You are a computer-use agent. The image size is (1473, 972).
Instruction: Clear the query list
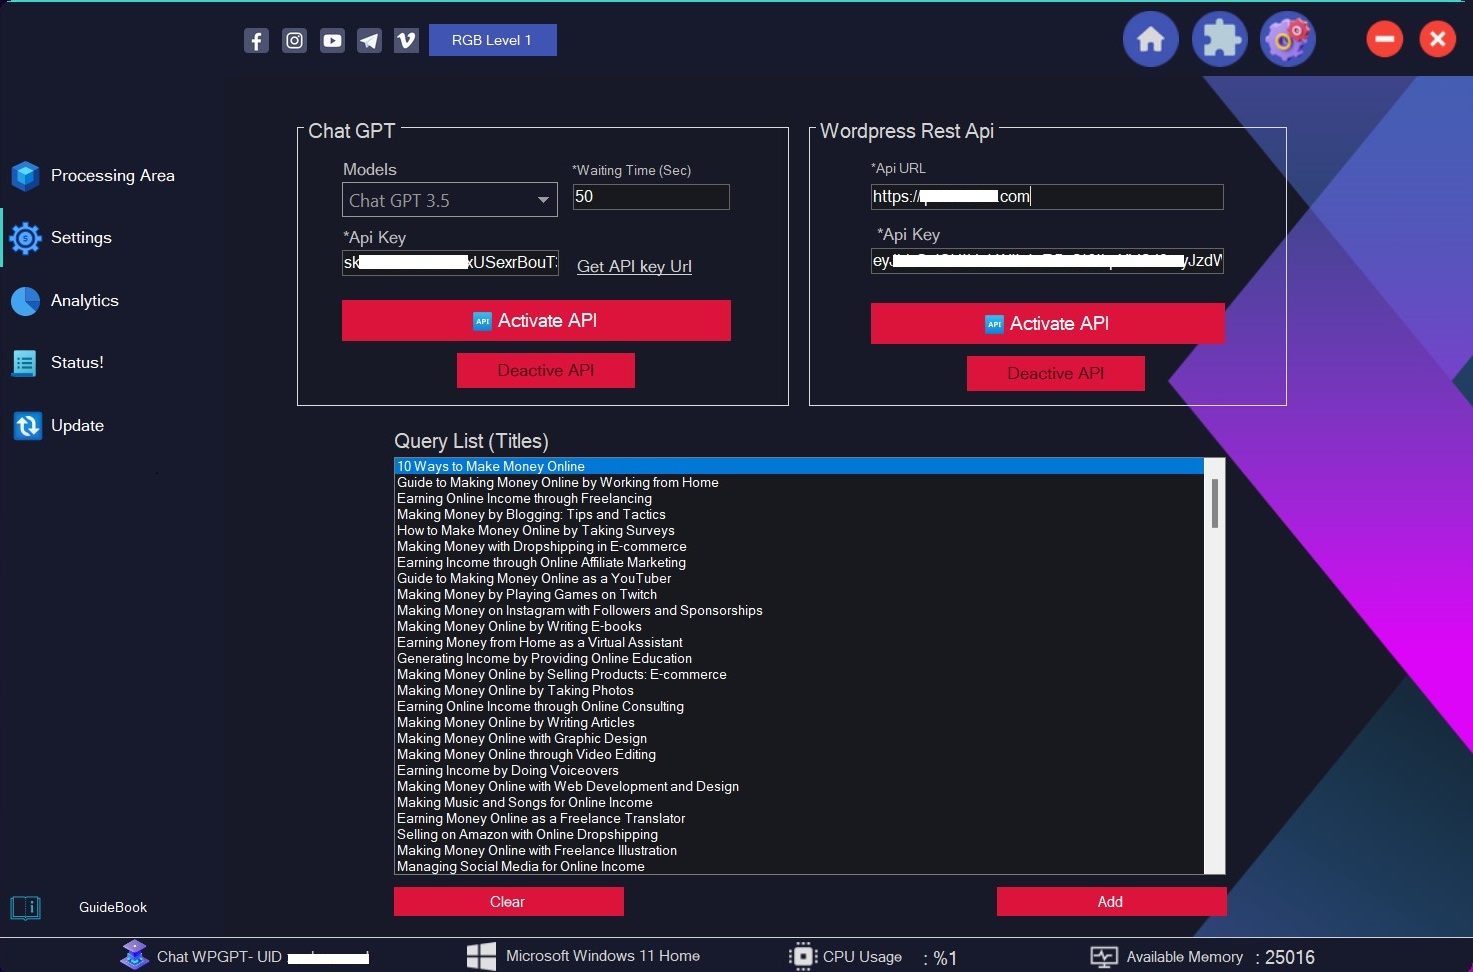tap(509, 902)
